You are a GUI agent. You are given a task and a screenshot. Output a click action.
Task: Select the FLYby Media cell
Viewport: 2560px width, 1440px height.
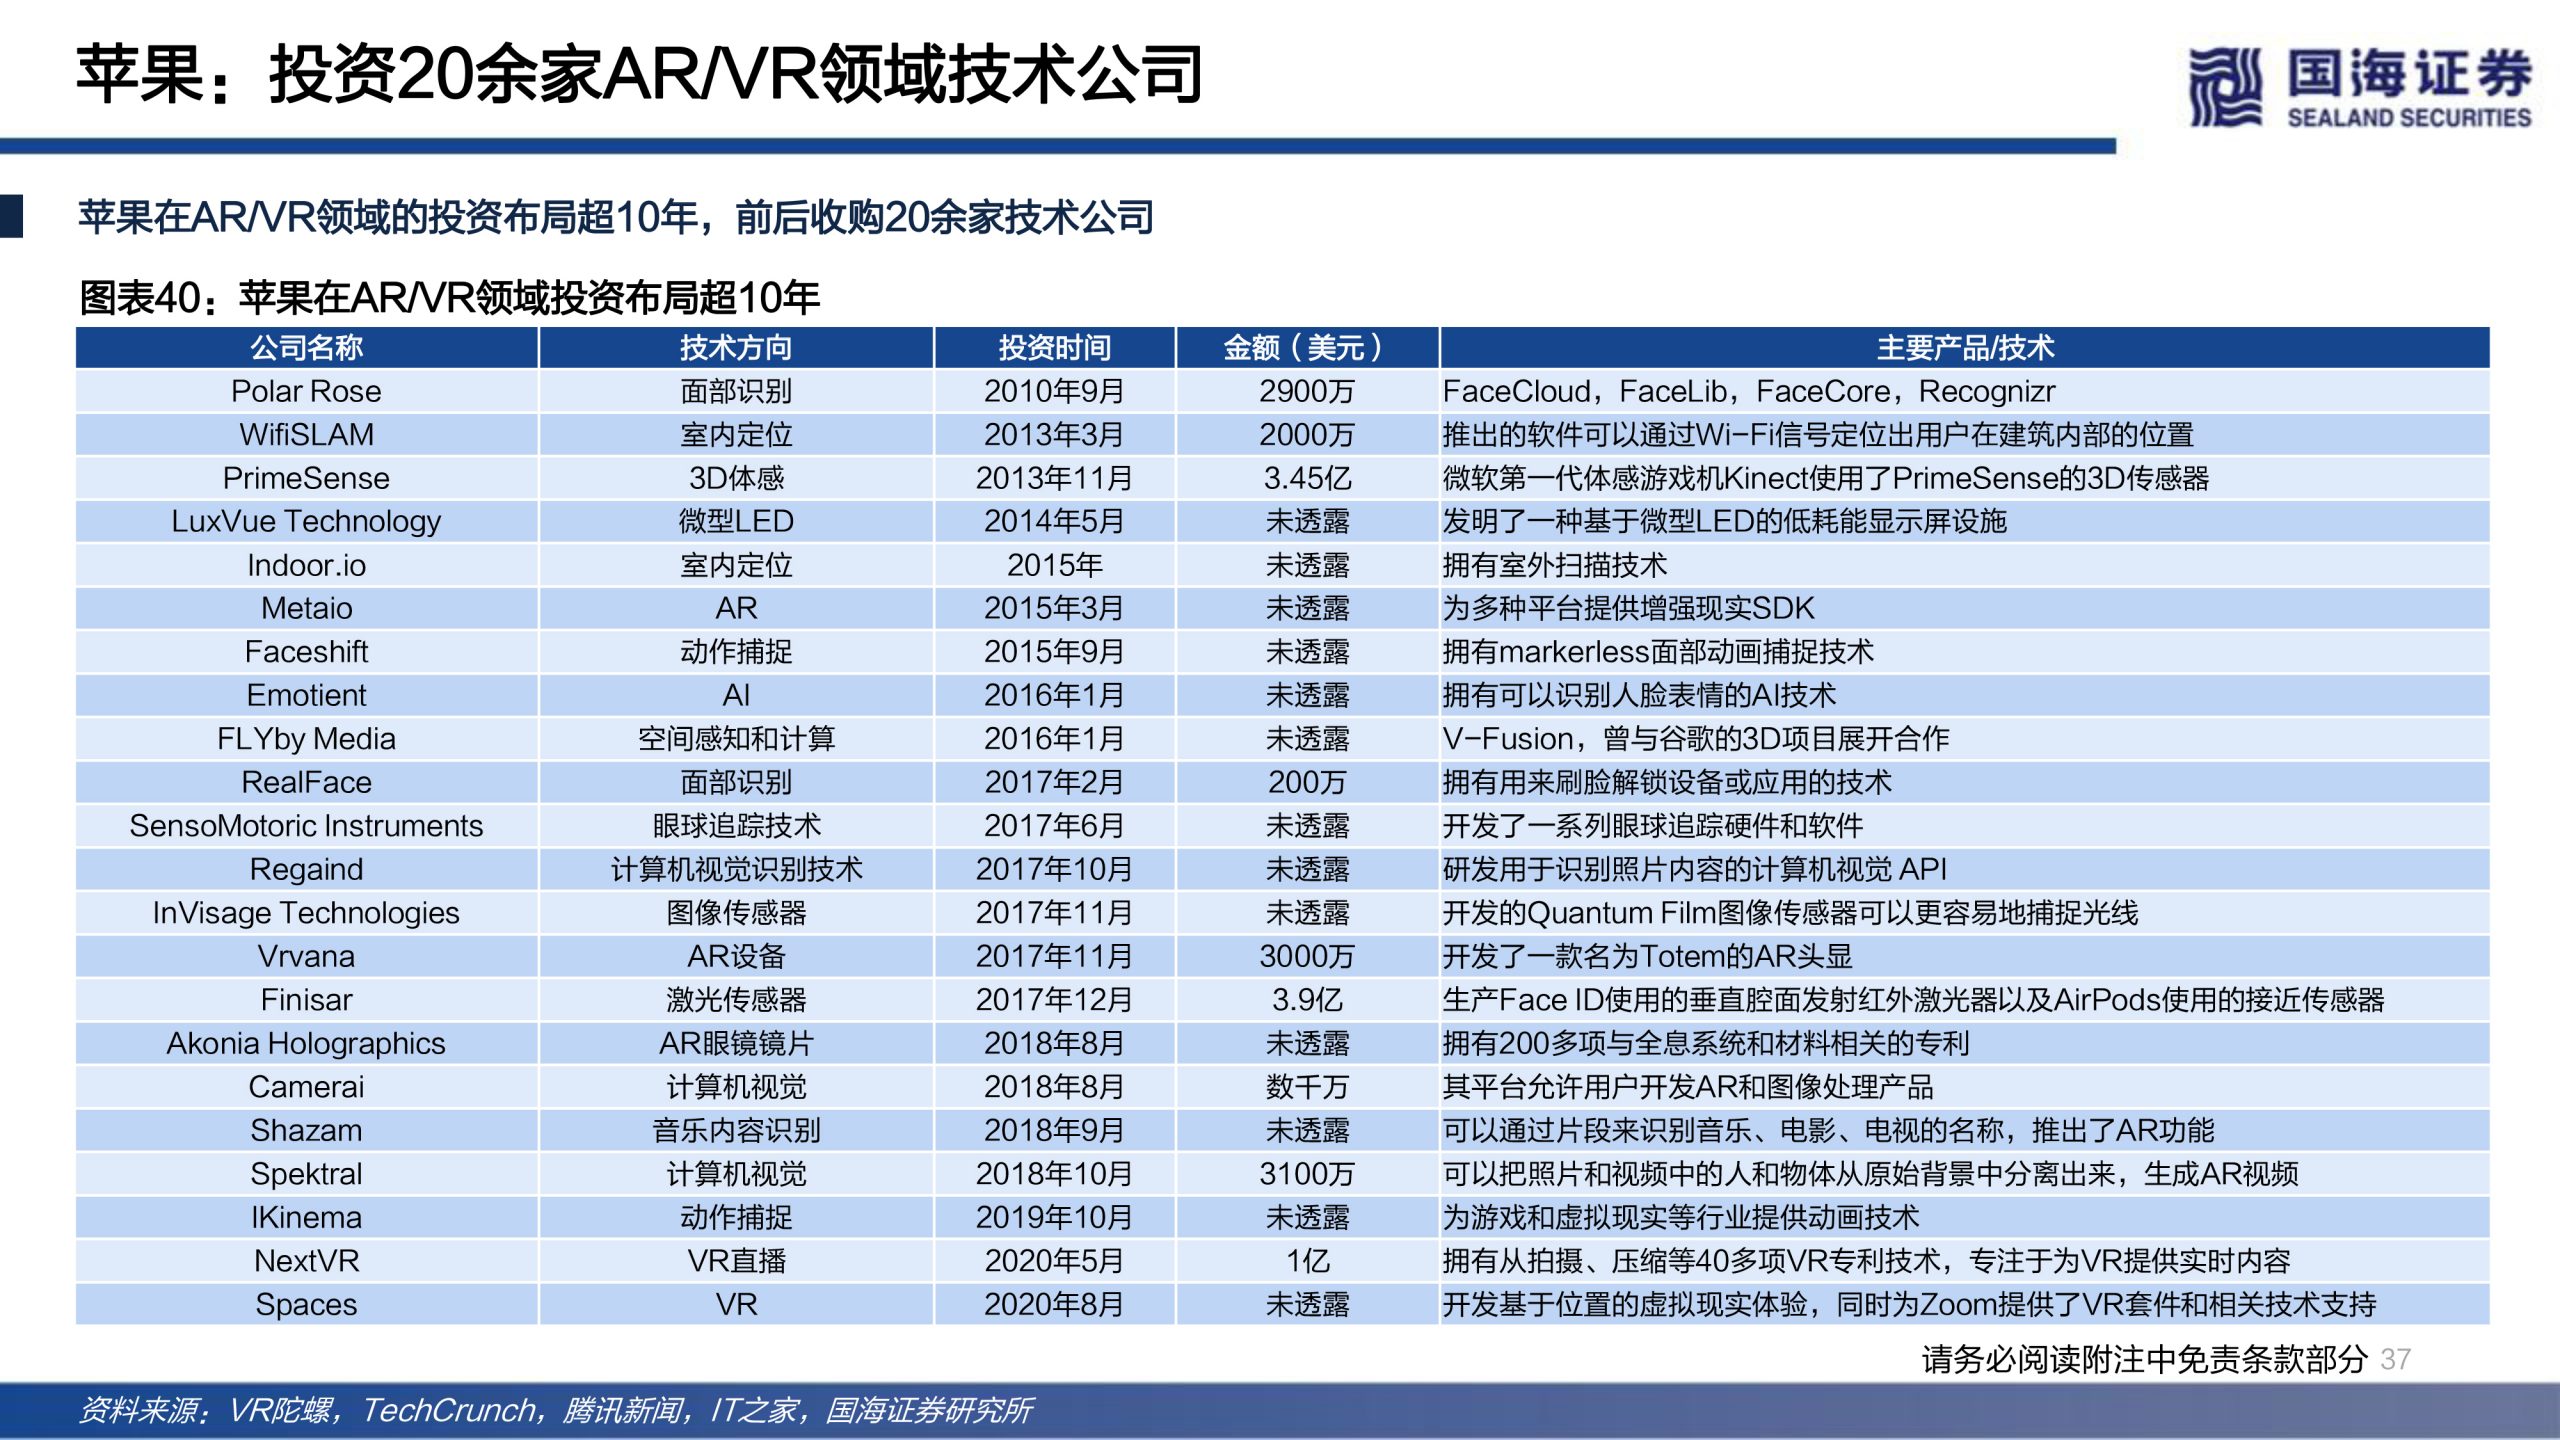pos(306,739)
